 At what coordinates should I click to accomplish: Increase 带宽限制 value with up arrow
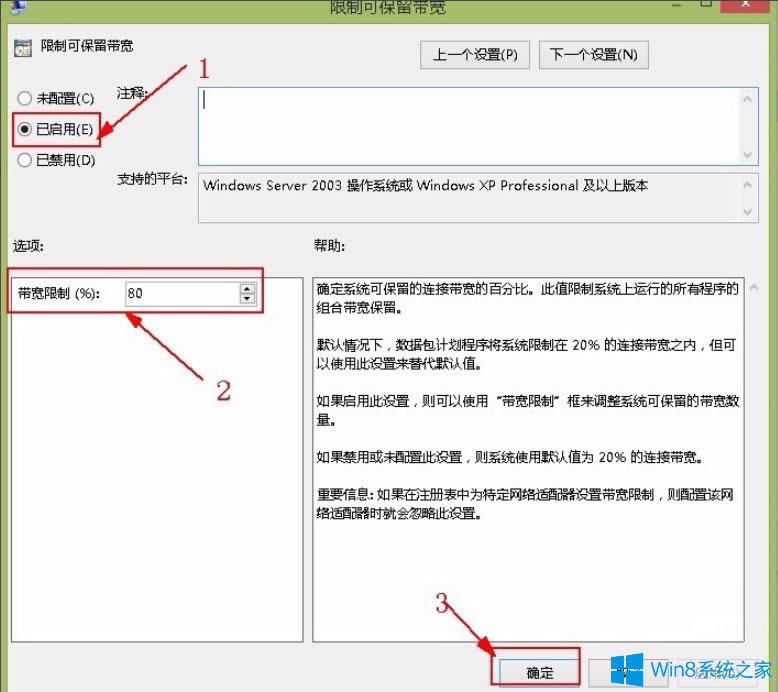click(x=247, y=288)
